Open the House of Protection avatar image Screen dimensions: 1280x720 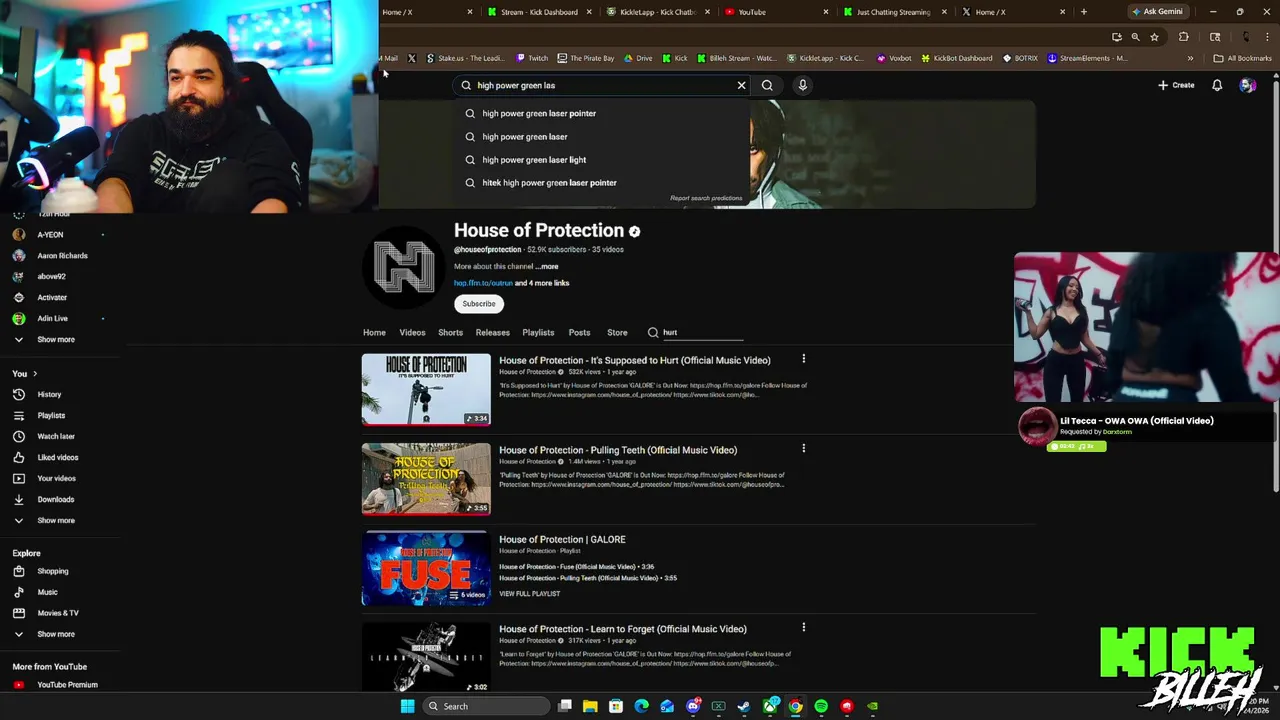pyautogui.click(x=404, y=267)
